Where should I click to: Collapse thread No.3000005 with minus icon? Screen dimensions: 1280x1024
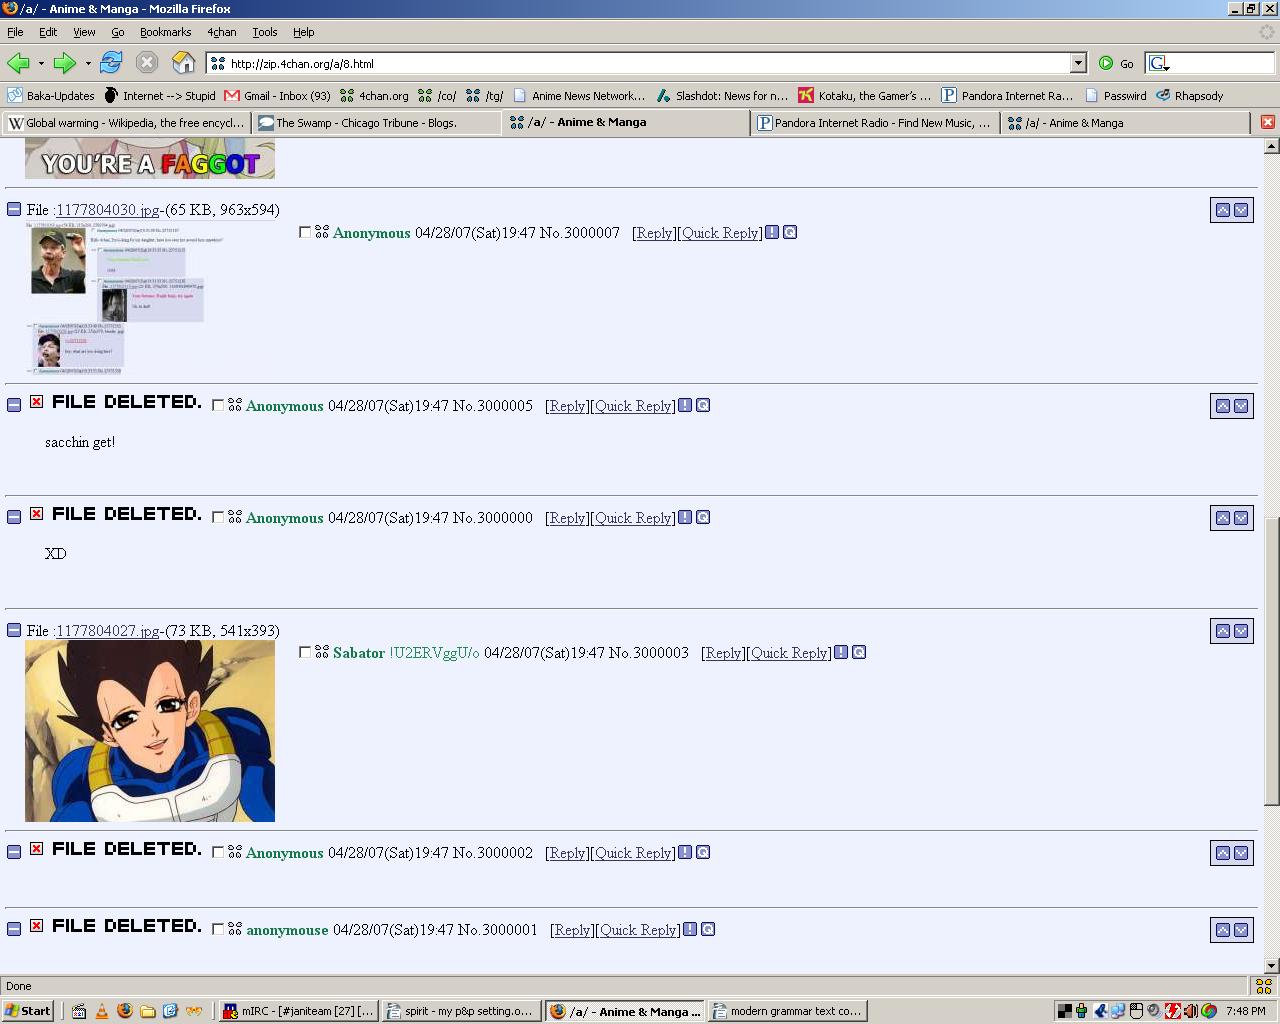pyautogui.click(x=14, y=405)
